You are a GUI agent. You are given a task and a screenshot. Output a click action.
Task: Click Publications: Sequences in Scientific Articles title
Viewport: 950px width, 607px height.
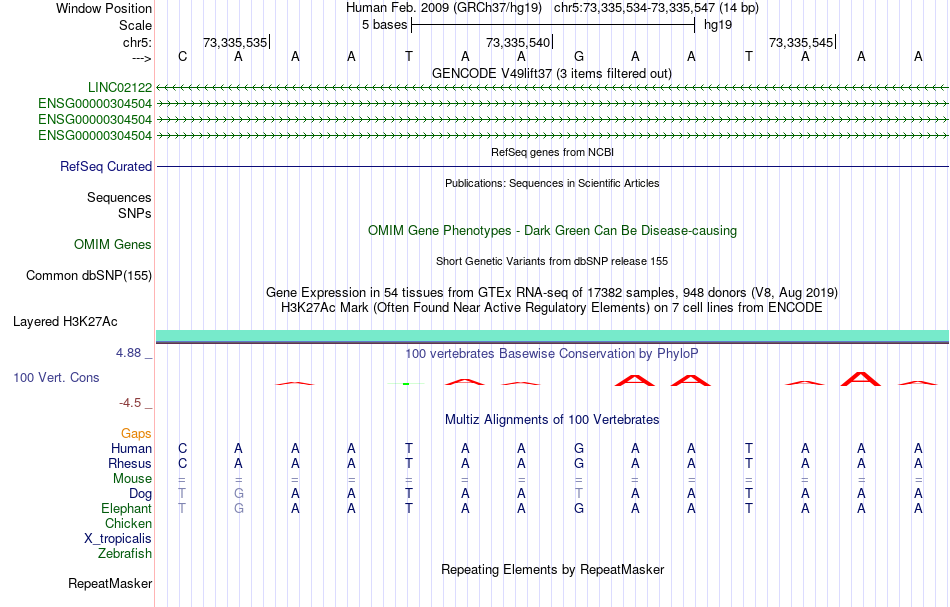pyautogui.click(x=552, y=184)
